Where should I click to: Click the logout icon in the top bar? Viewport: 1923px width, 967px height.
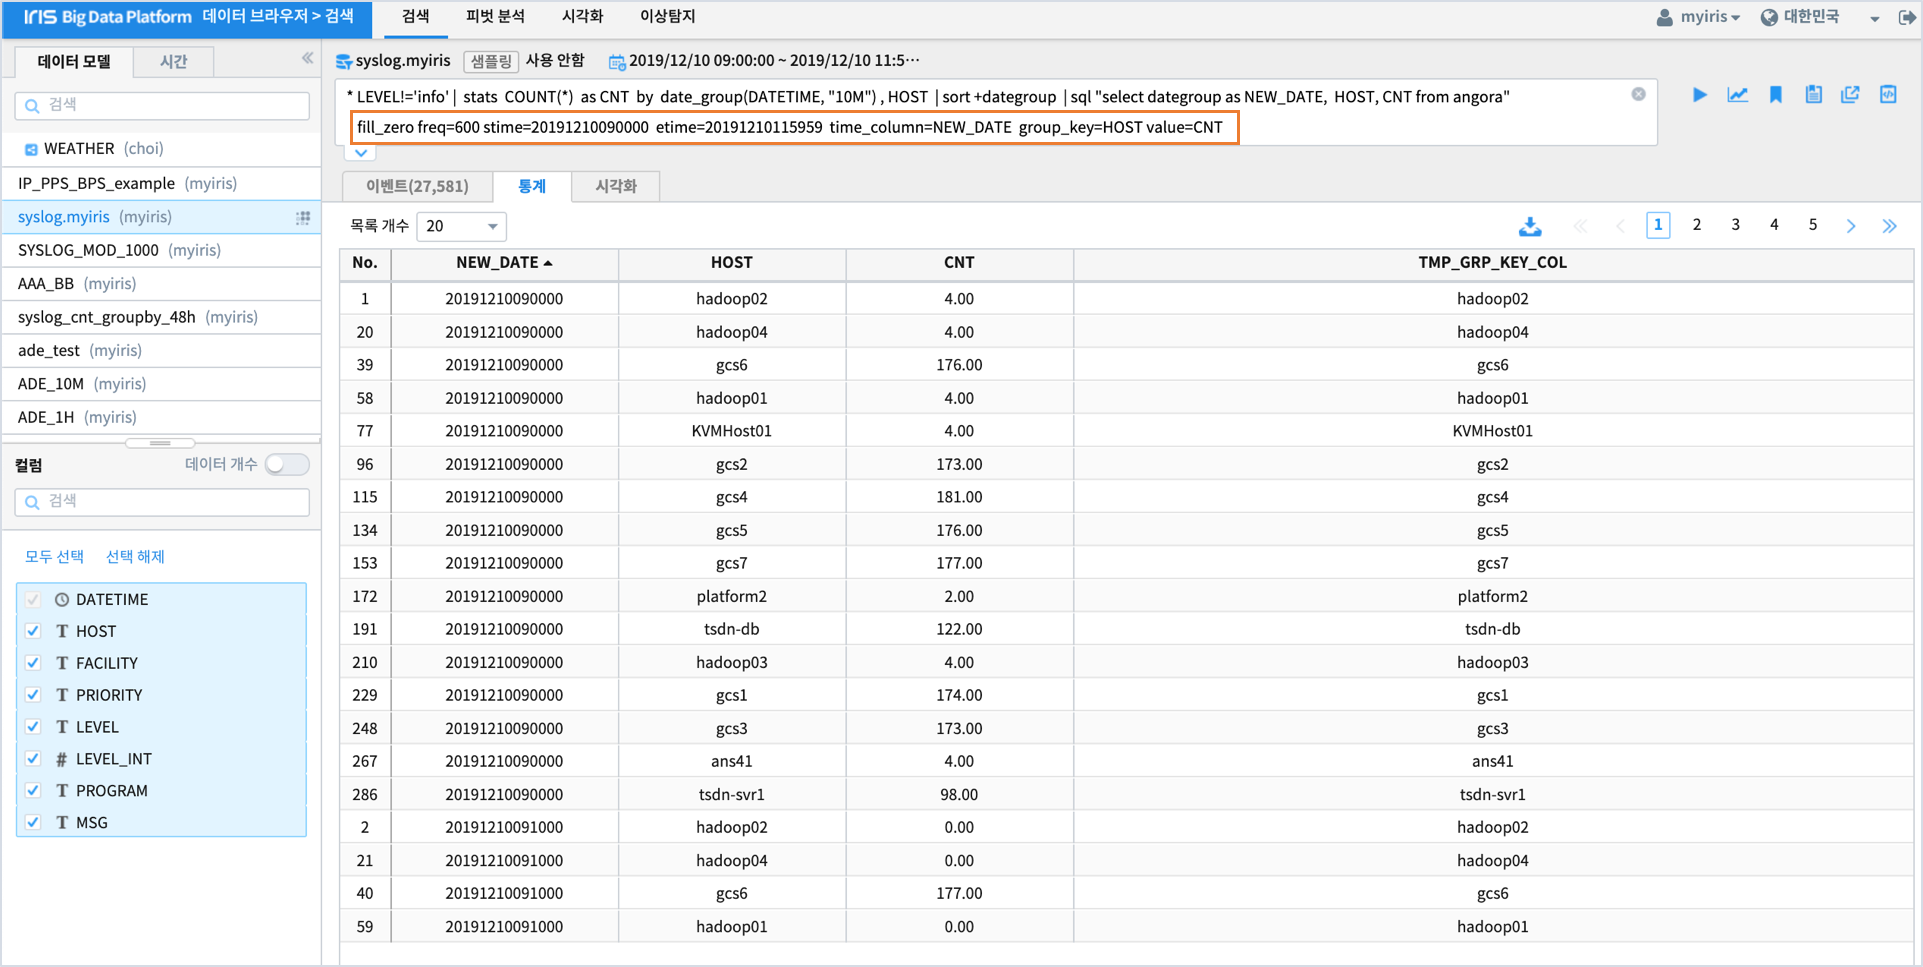(x=1907, y=17)
